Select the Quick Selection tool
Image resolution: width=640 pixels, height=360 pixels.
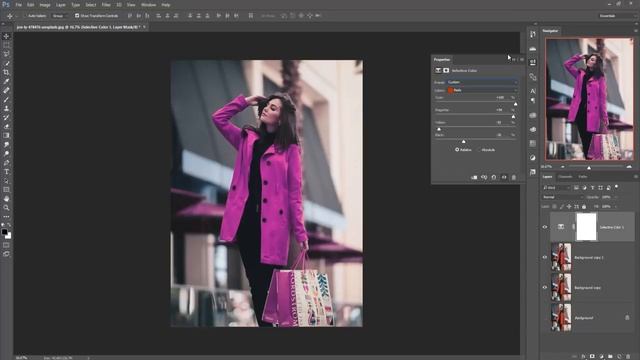coord(6,63)
